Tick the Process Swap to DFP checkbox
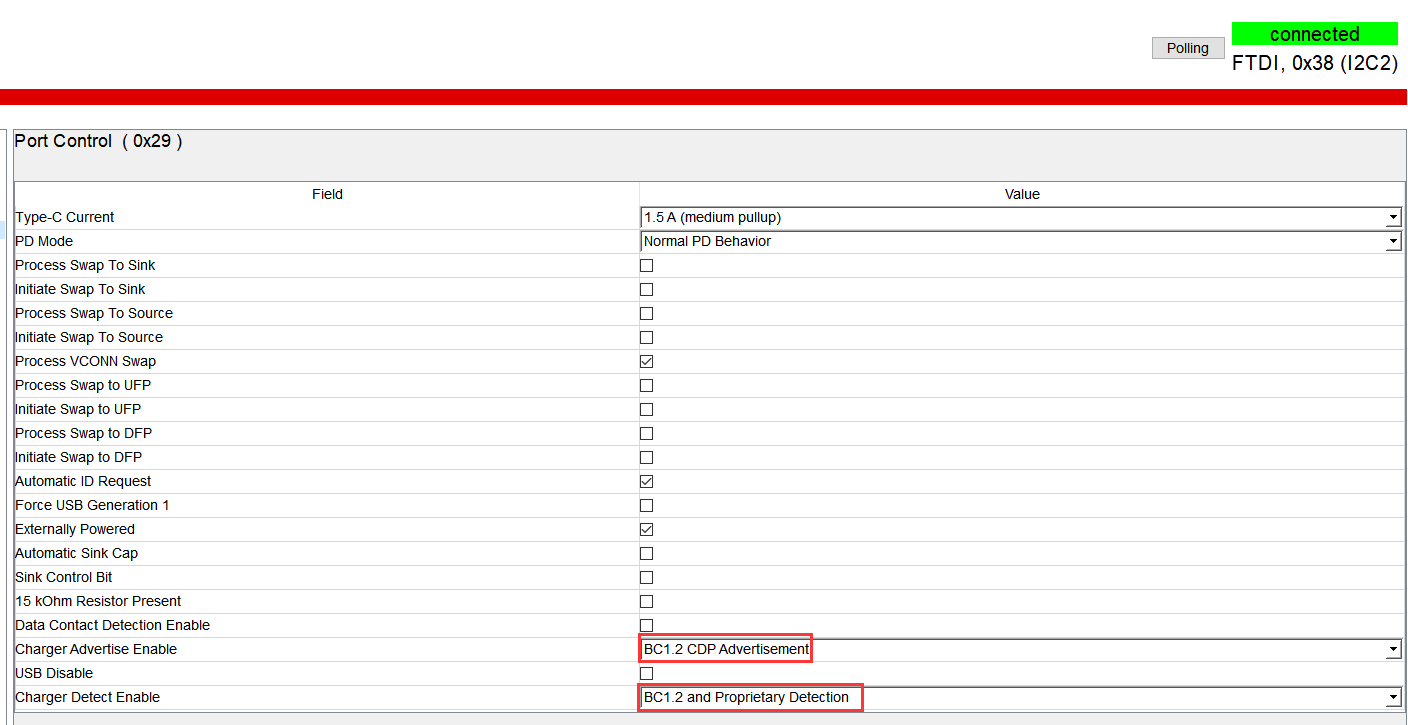The height and width of the screenshot is (725, 1408). [646, 433]
